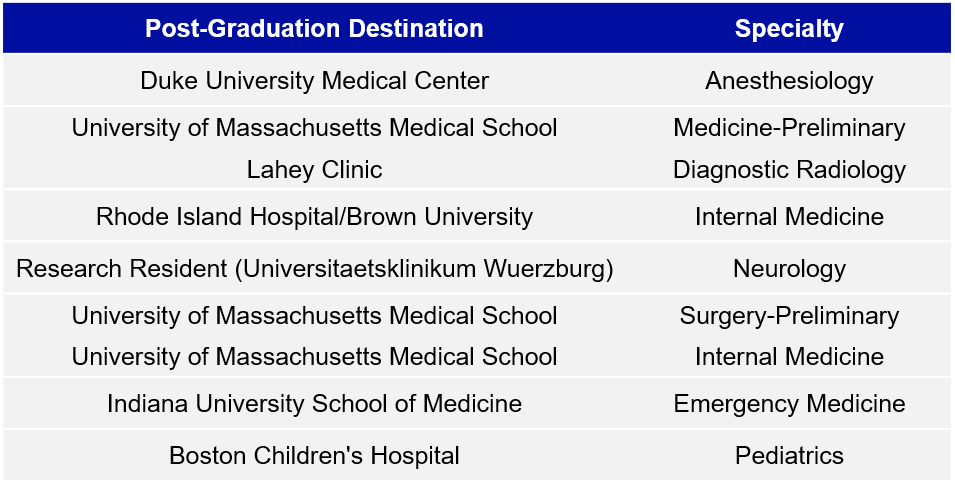This screenshot has height=486, width=955.
Task: Click the Surgery-Preliminary specialty entry
Action: point(789,316)
